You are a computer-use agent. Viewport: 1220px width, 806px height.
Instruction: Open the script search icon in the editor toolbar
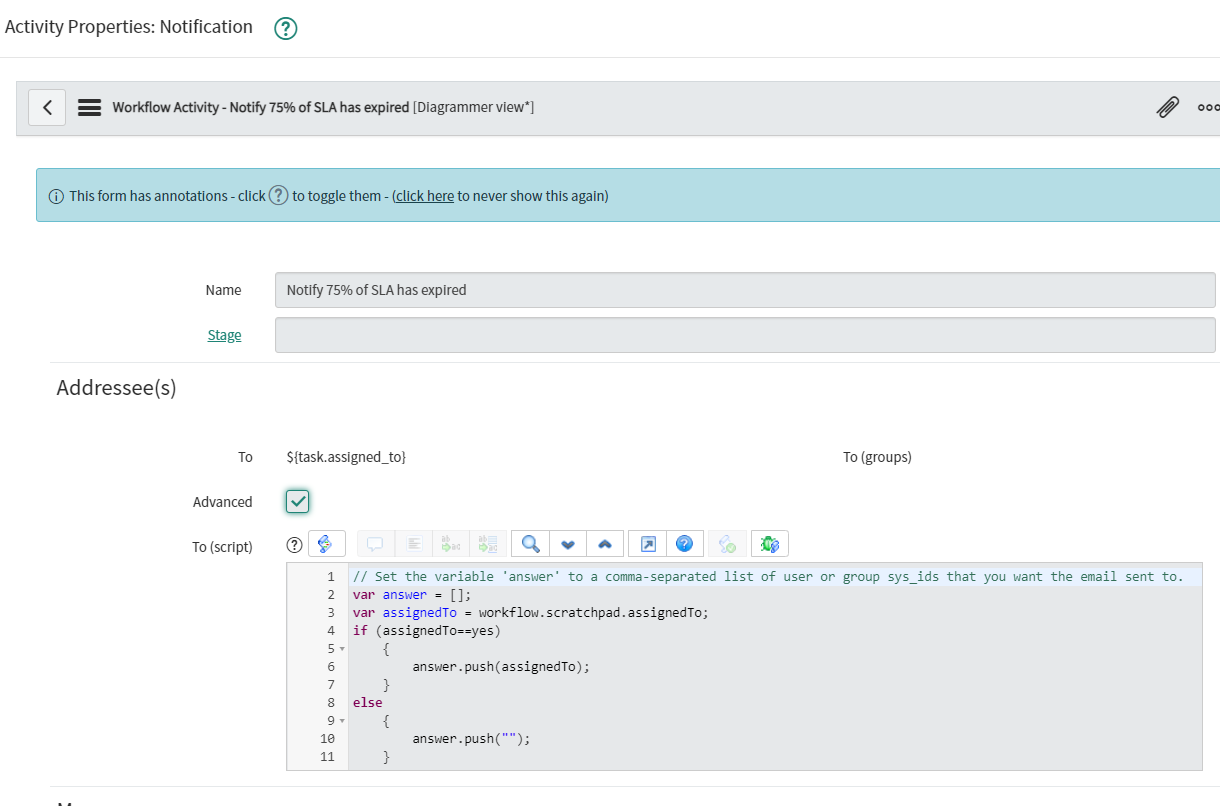530,543
